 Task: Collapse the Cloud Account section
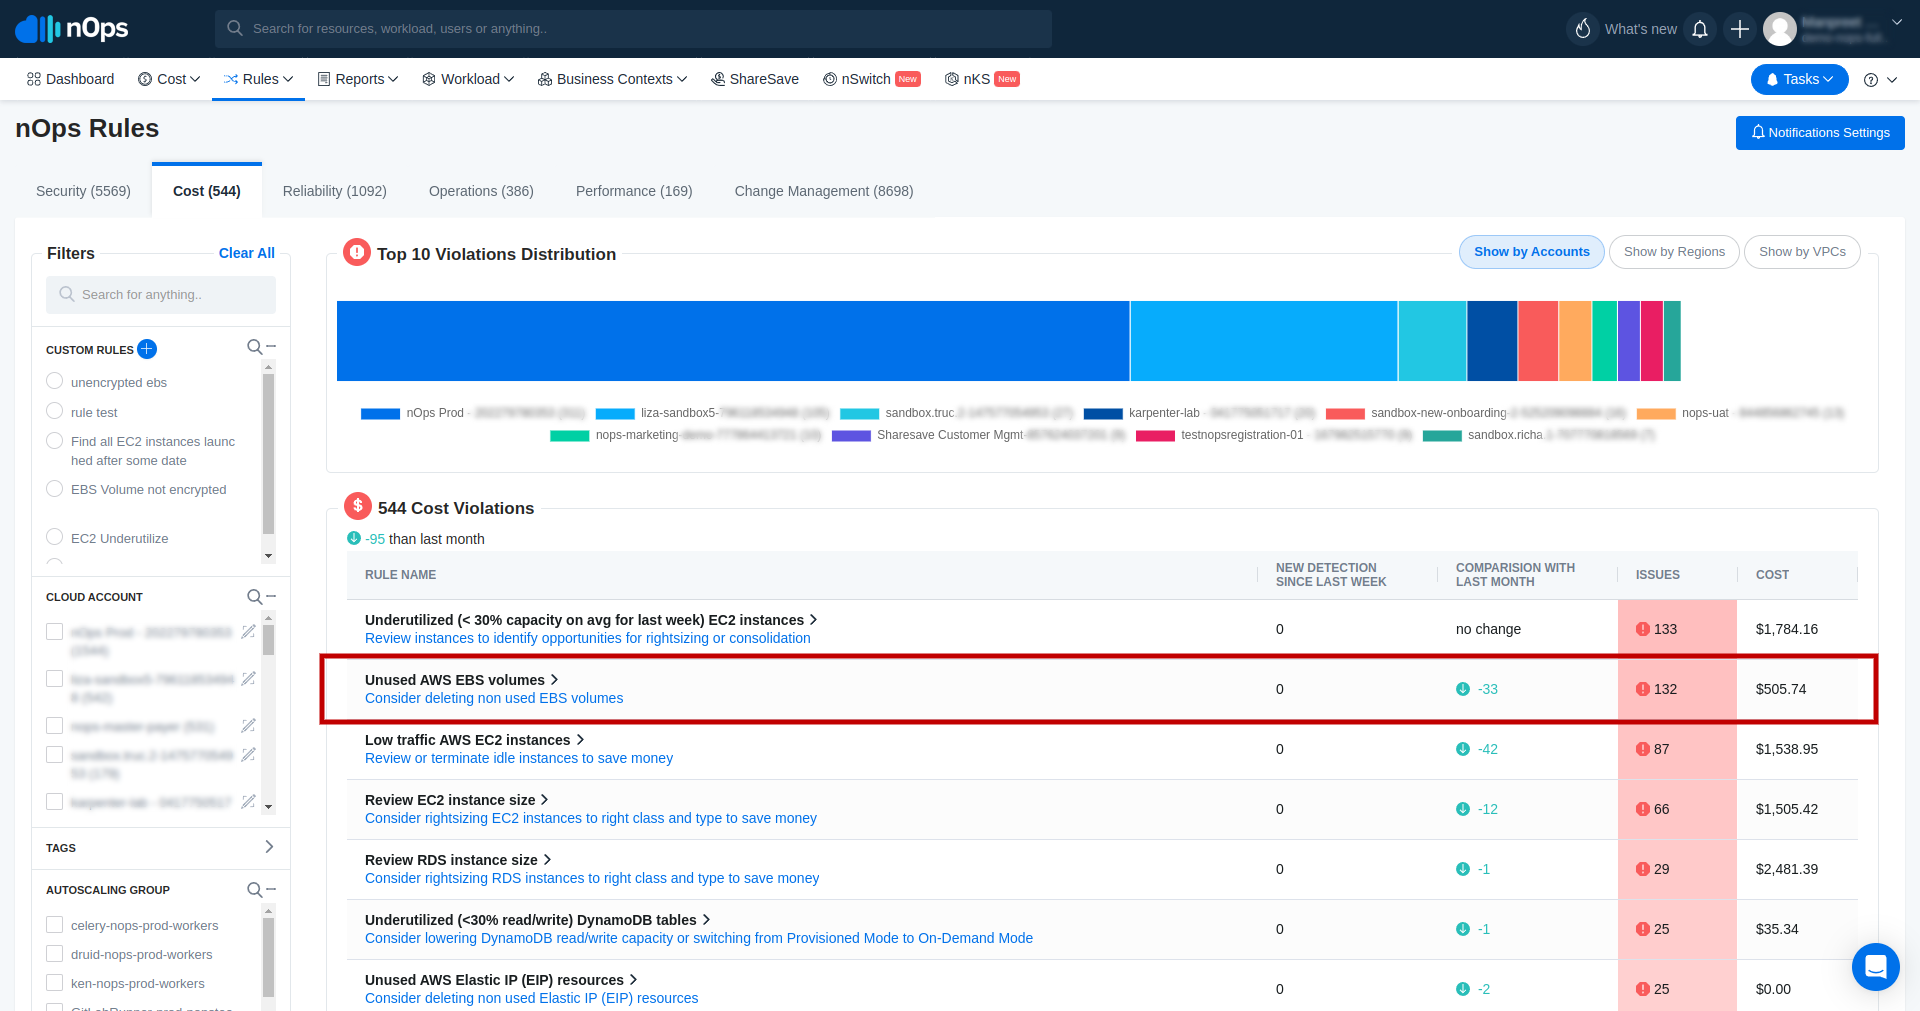[271, 596]
